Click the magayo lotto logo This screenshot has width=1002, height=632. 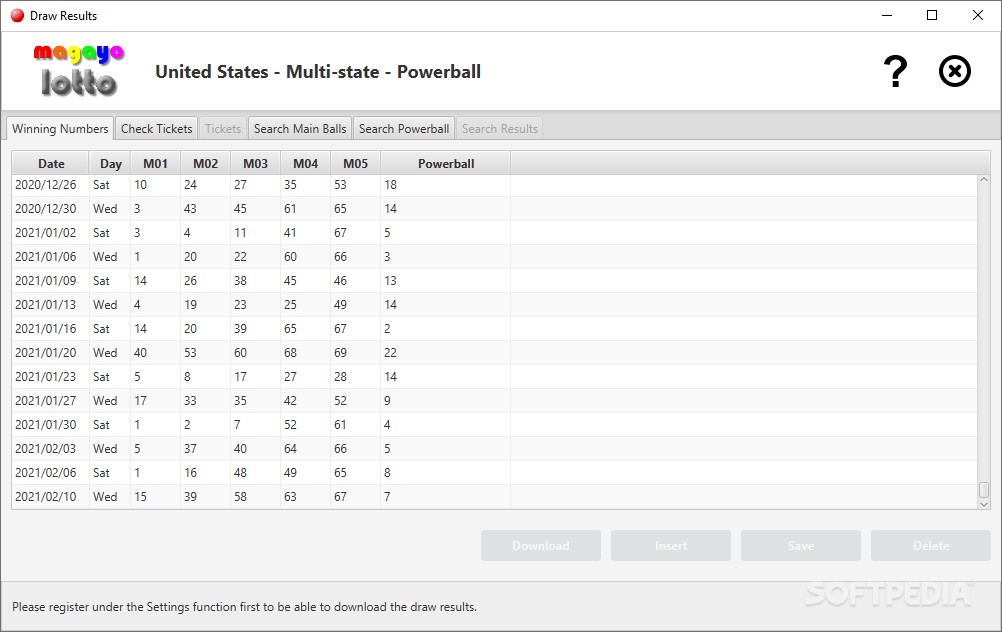[78, 70]
